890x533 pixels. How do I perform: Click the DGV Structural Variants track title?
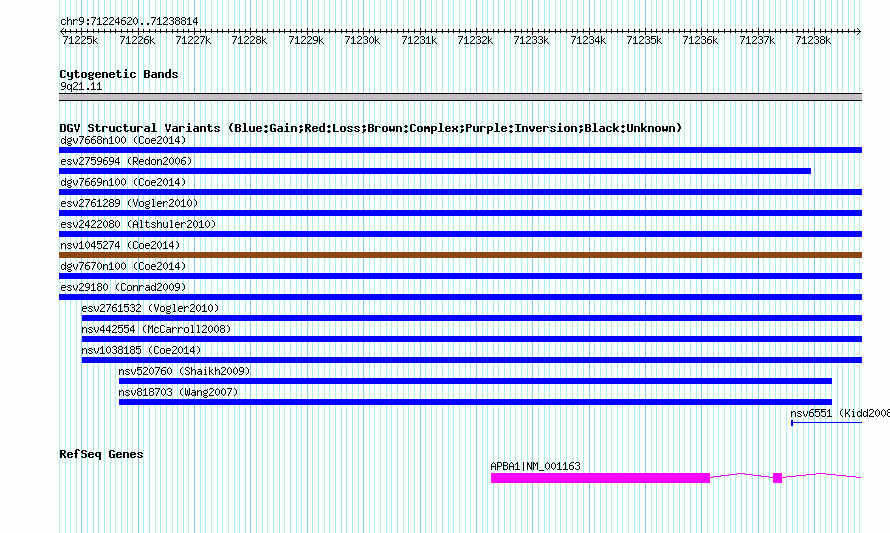coord(371,128)
